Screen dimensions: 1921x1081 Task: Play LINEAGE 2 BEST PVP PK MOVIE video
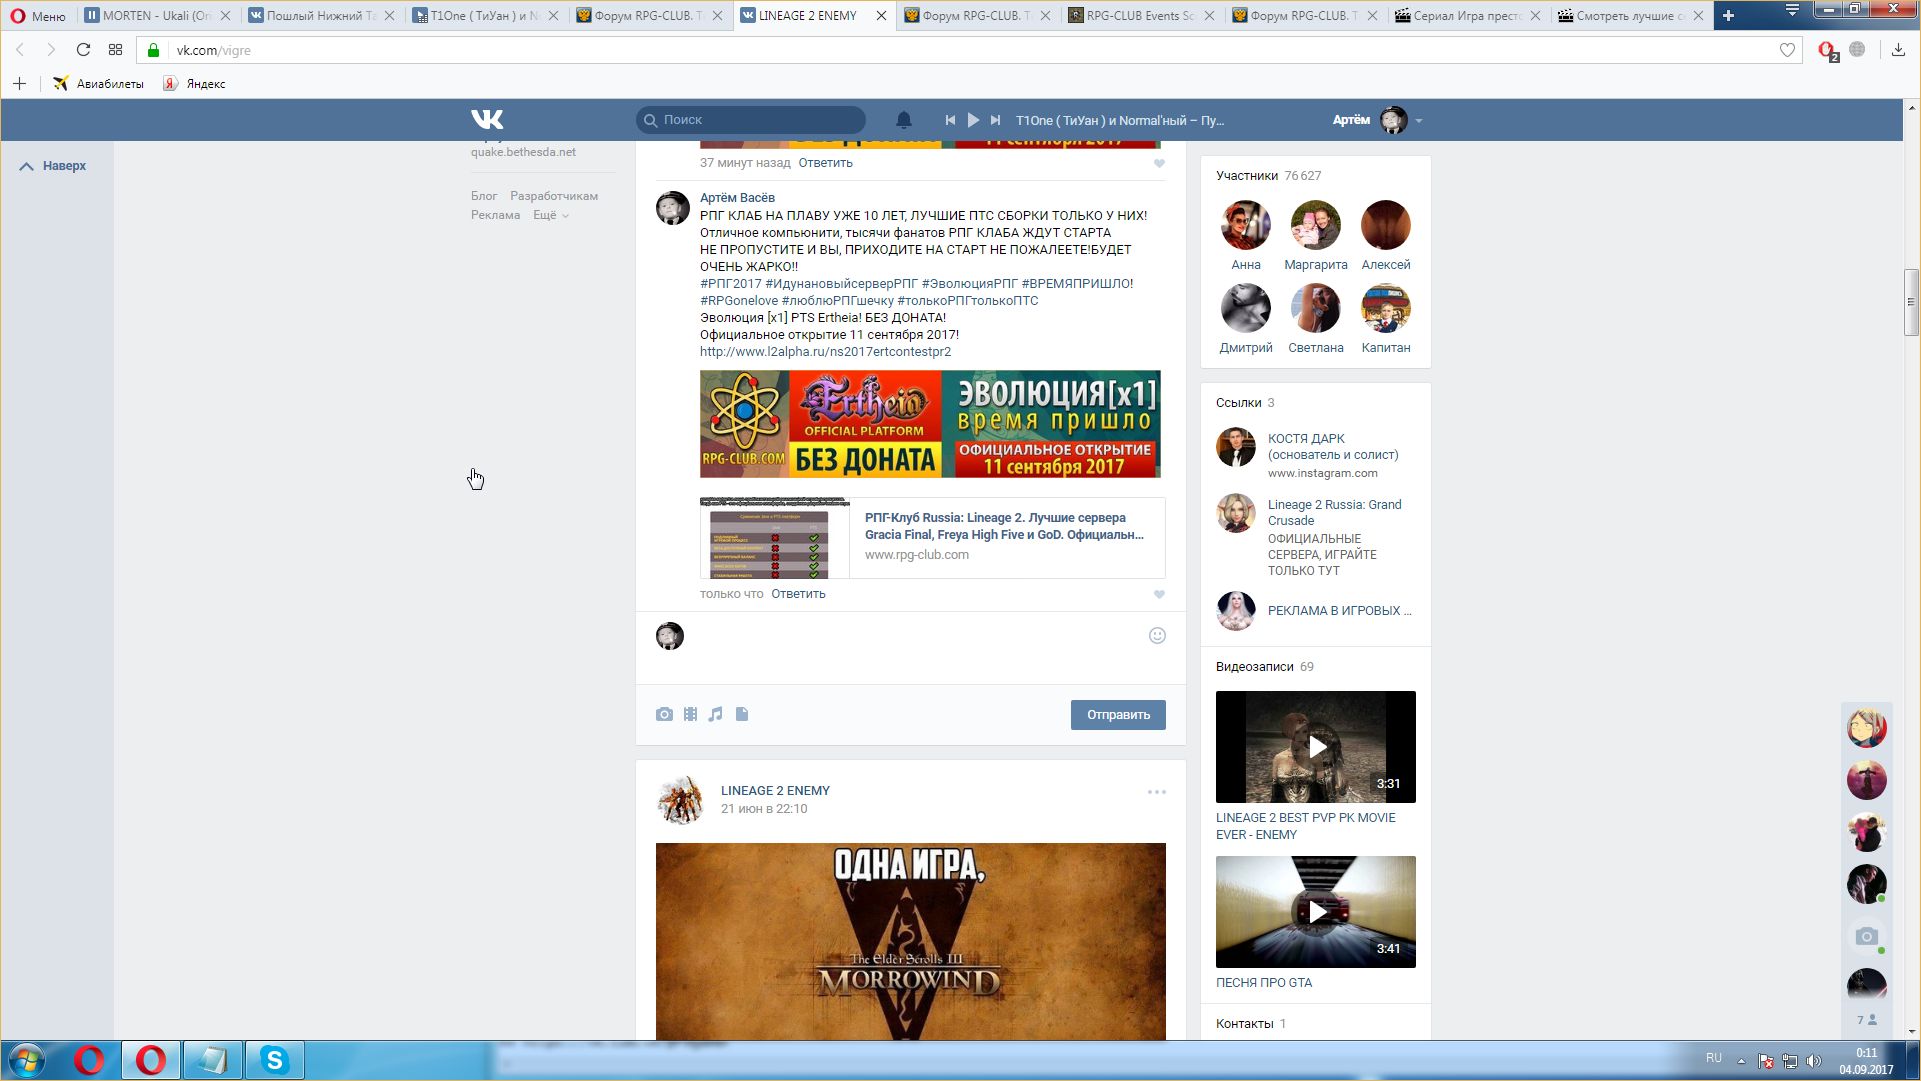[1316, 747]
